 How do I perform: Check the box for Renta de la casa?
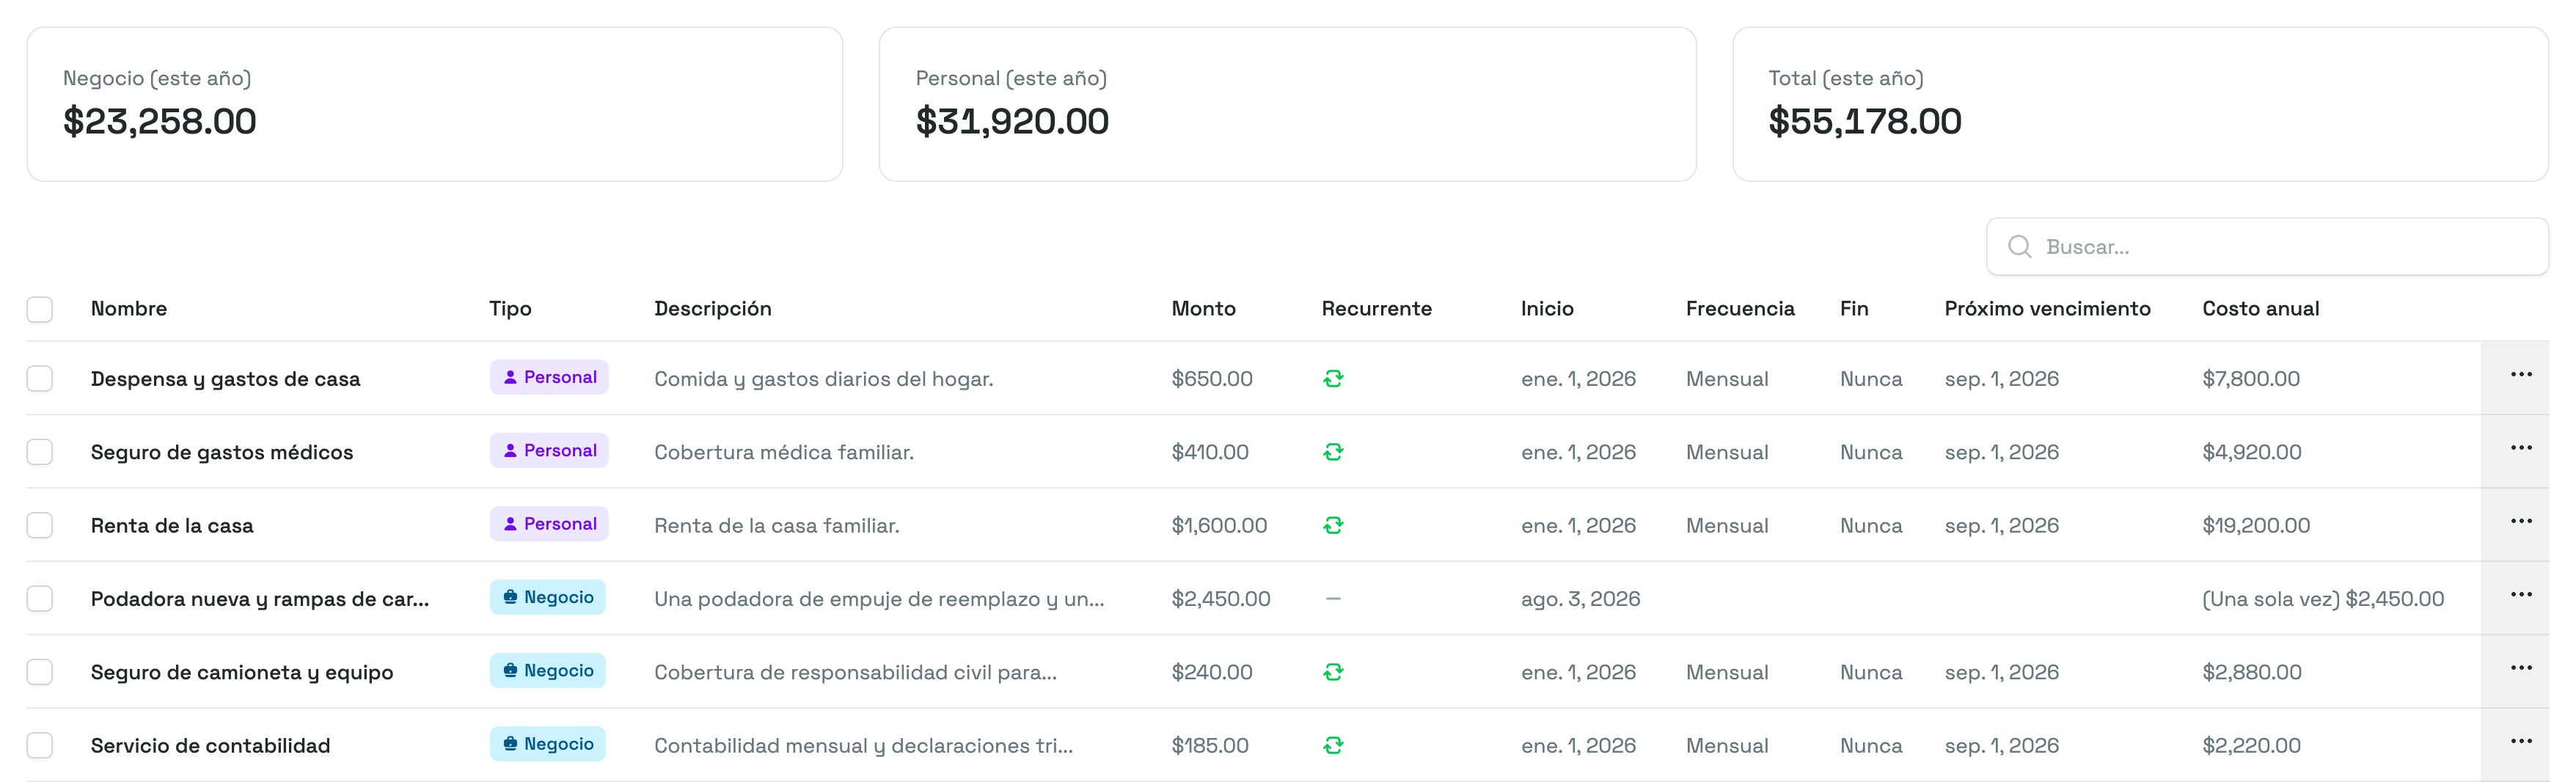pos(40,525)
